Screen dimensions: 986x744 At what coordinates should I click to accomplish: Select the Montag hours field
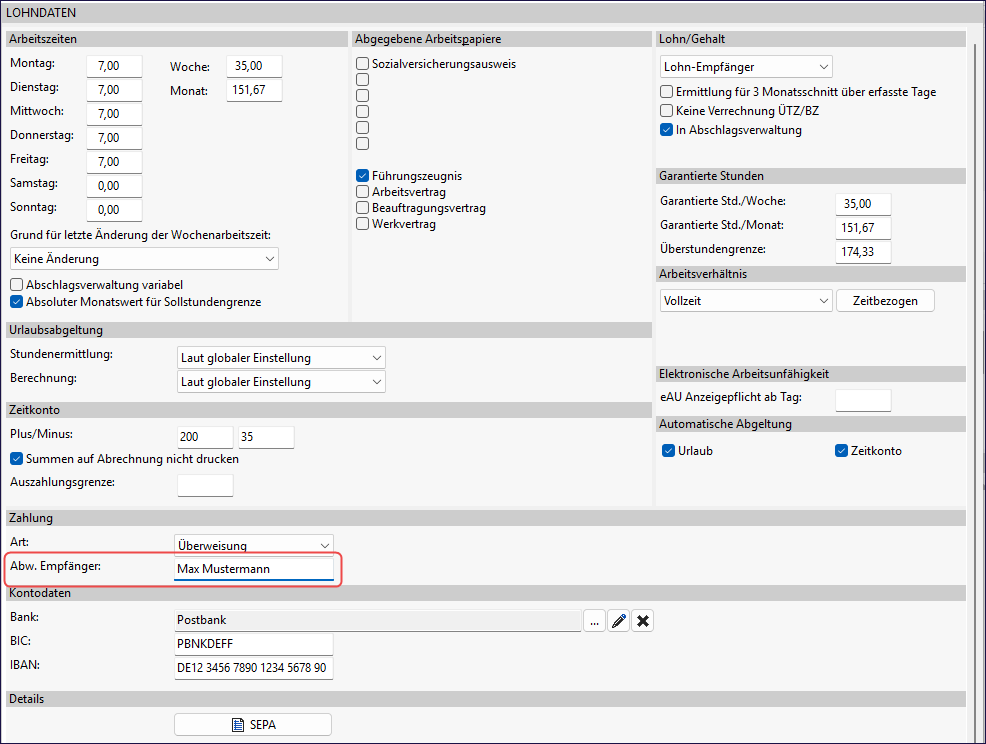tap(114, 65)
